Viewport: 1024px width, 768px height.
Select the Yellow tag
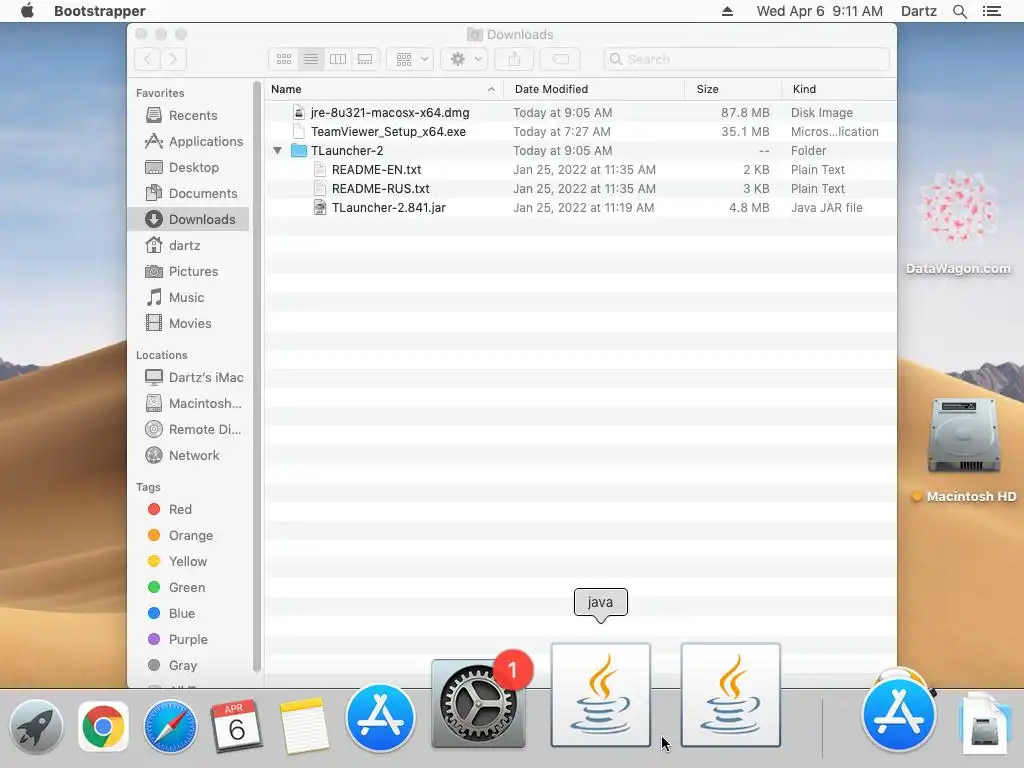pos(187,562)
